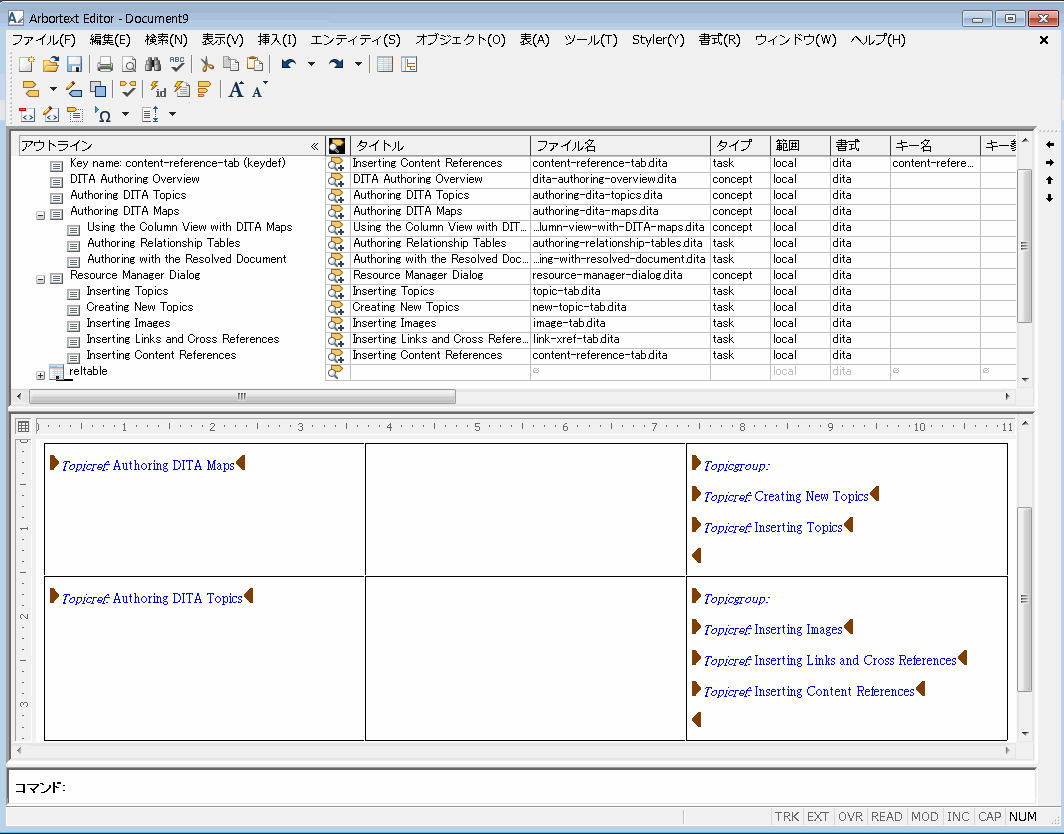This screenshot has height=834, width=1064.
Task: Open the line spacing dropdown arrow
Action: pyautogui.click(x=172, y=114)
